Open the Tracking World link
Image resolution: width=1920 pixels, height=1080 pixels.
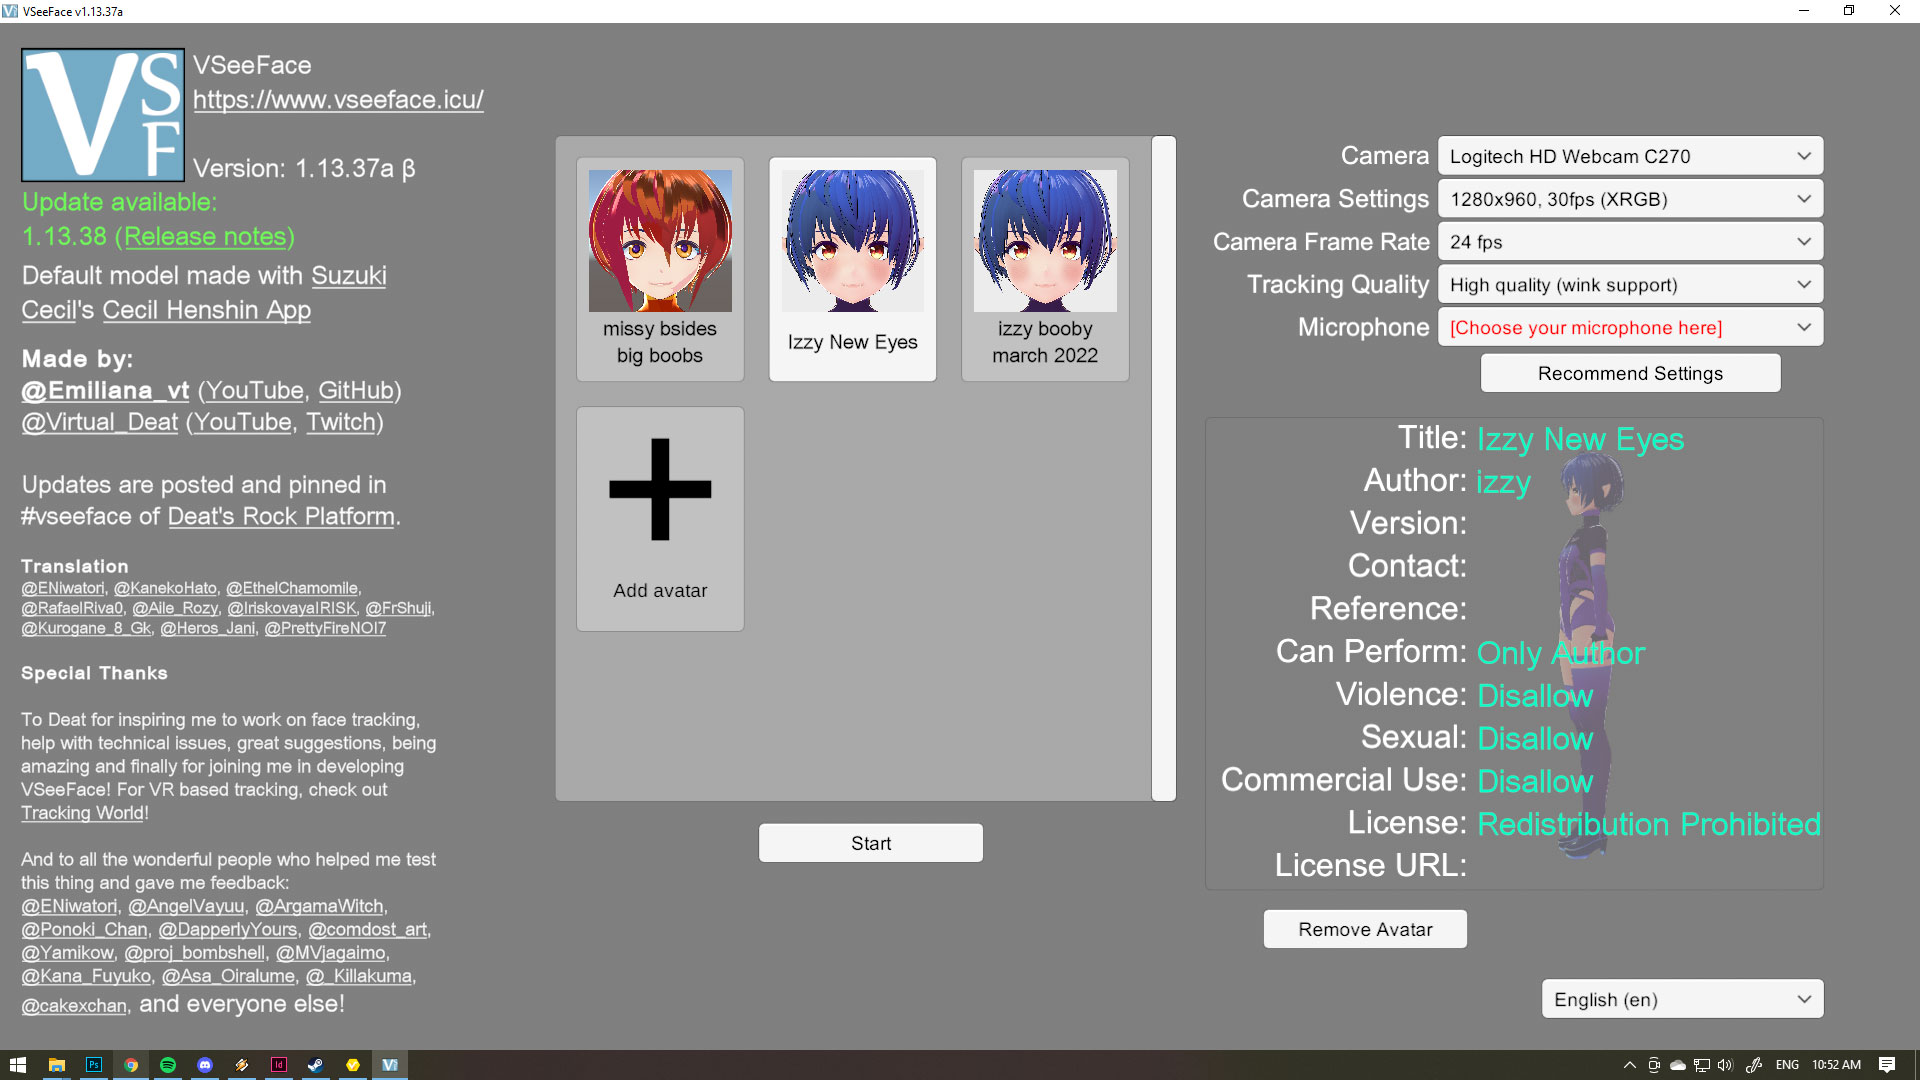coord(83,813)
